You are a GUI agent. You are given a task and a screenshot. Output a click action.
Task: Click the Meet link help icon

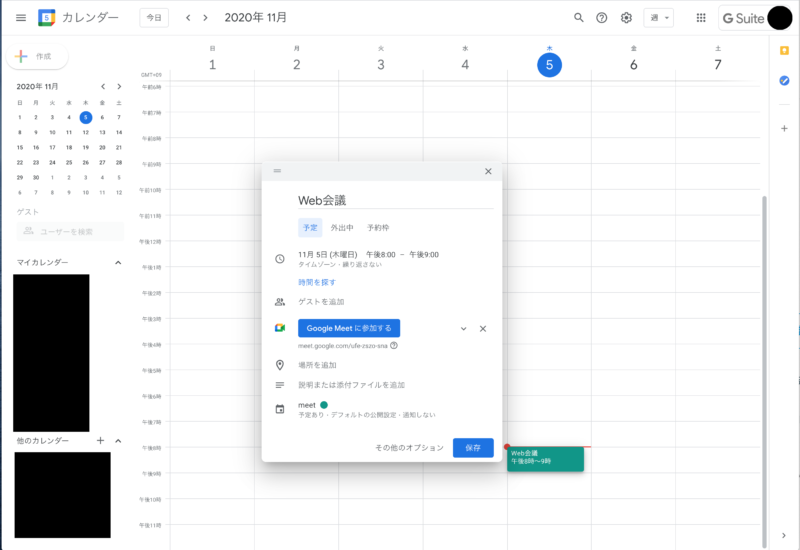(x=394, y=345)
